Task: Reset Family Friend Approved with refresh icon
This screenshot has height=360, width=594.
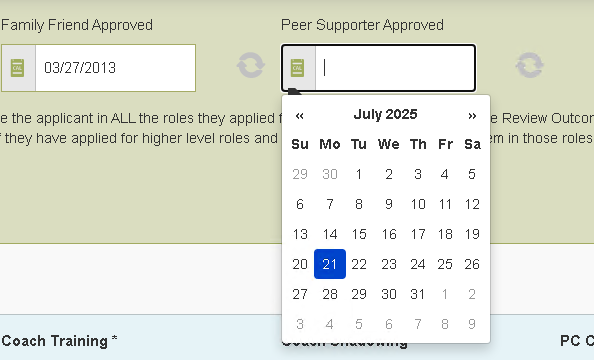Action: [251, 66]
